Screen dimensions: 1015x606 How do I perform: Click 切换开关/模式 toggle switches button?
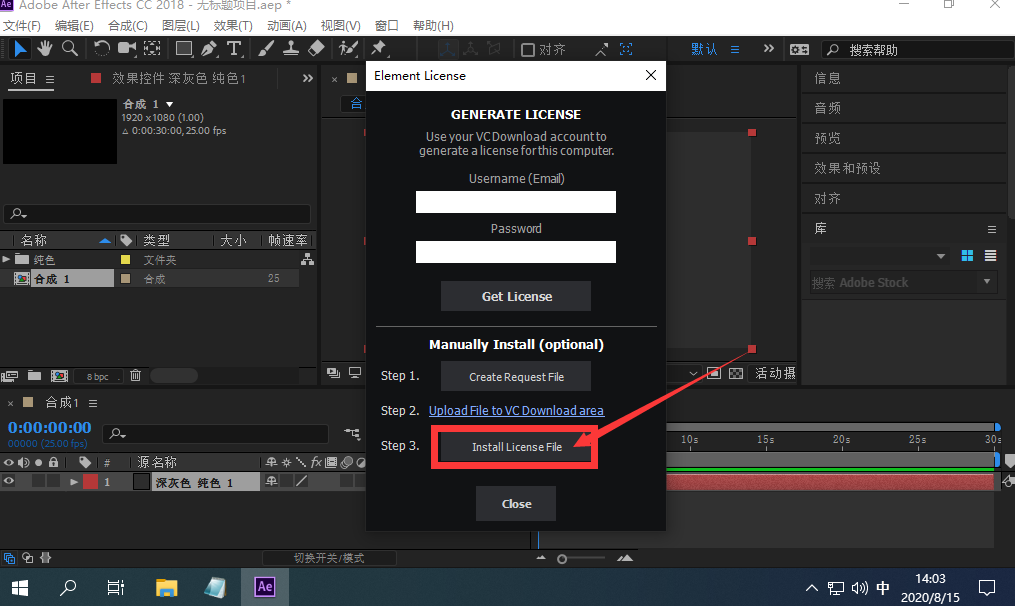(x=329, y=558)
